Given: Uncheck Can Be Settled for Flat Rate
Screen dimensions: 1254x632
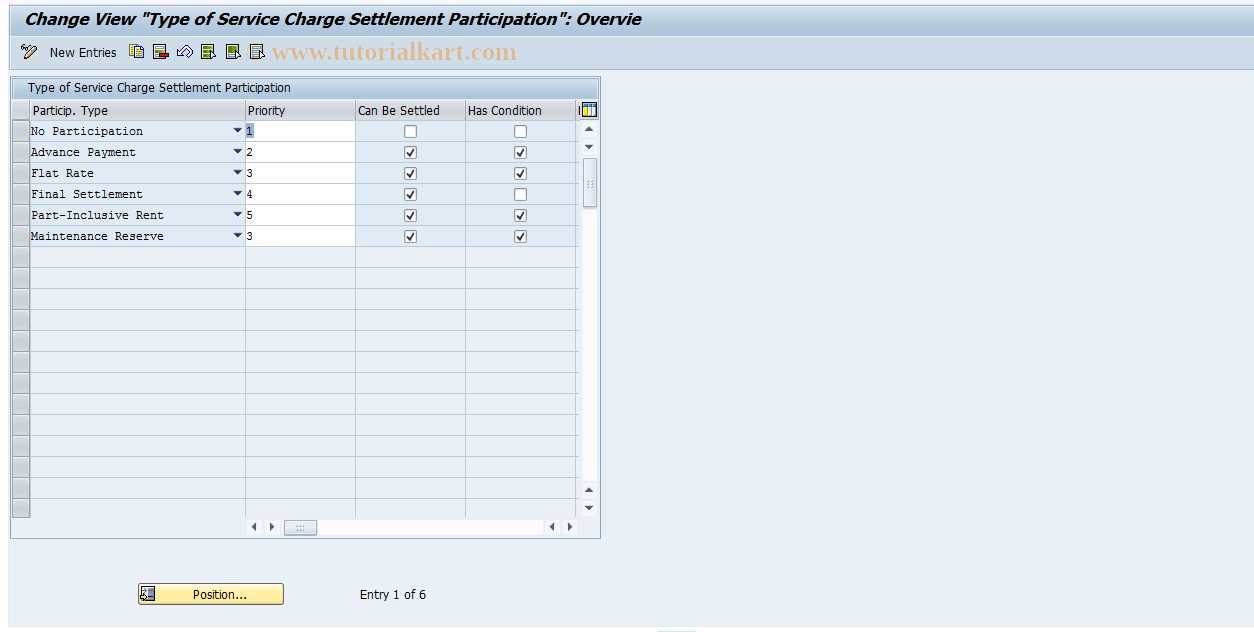Looking at the screenshot, I should [410, 173].
